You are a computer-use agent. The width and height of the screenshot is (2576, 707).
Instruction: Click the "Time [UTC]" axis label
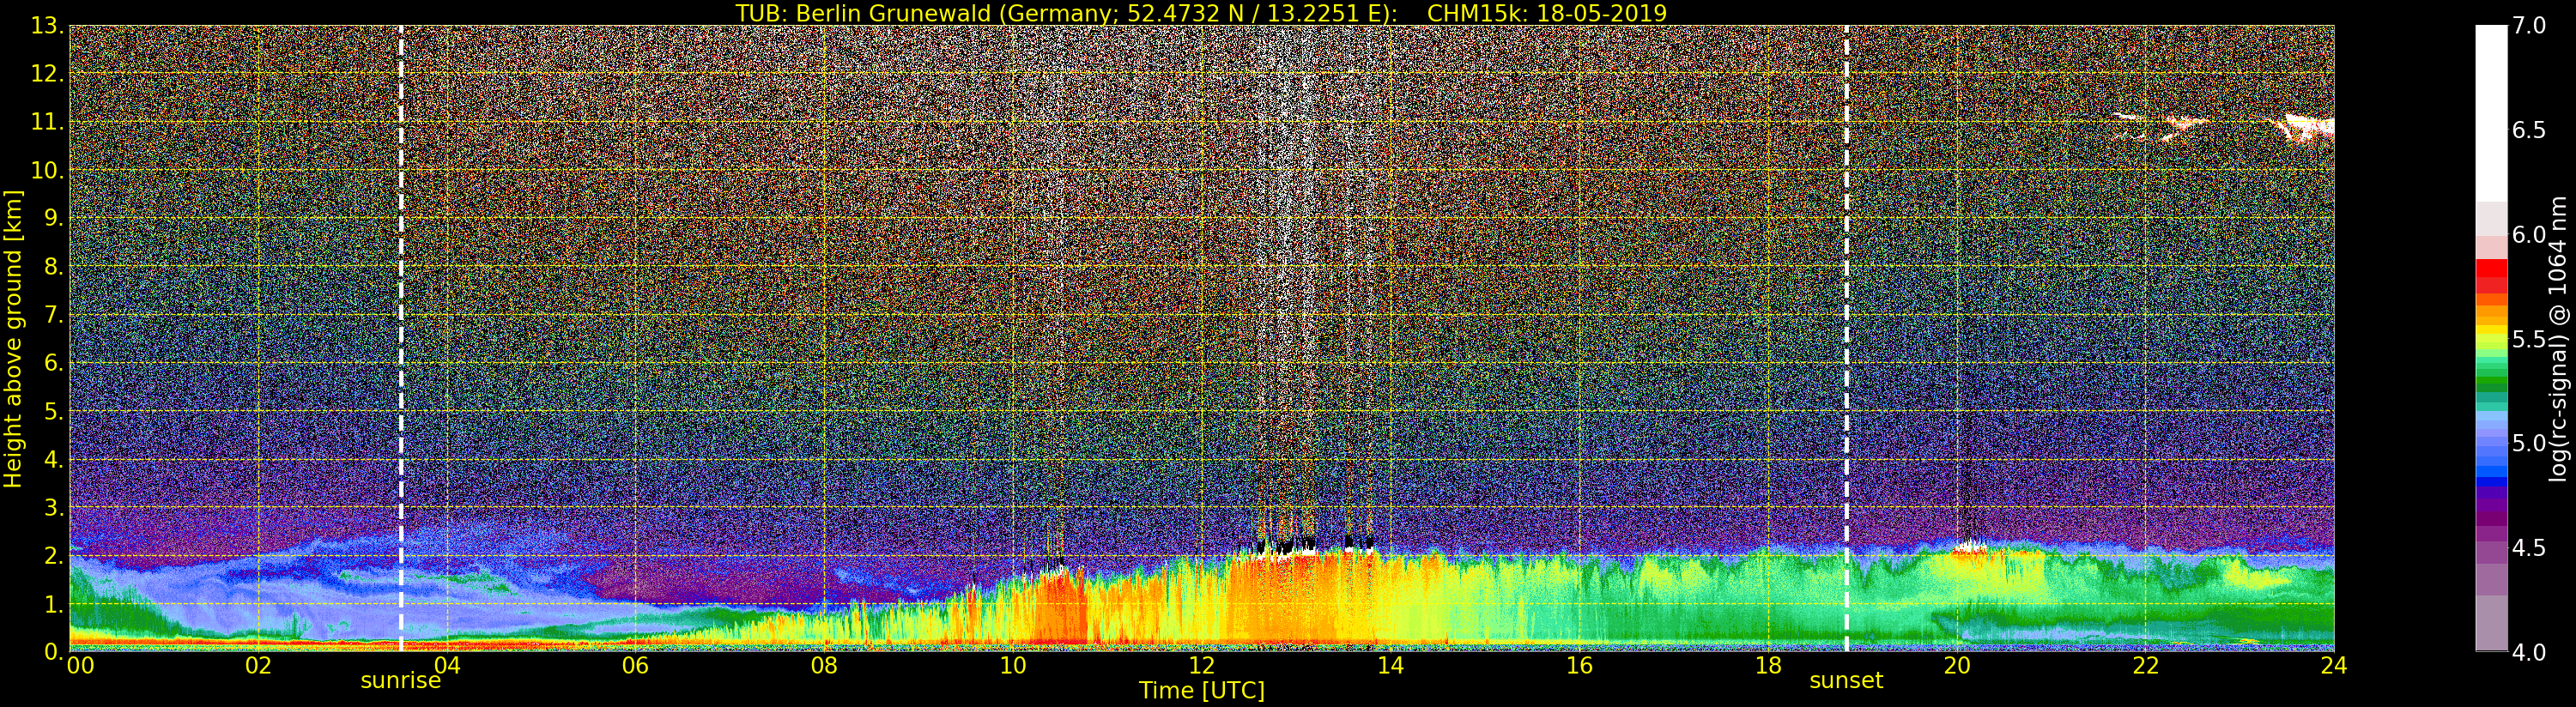[x=1202, y=690]
